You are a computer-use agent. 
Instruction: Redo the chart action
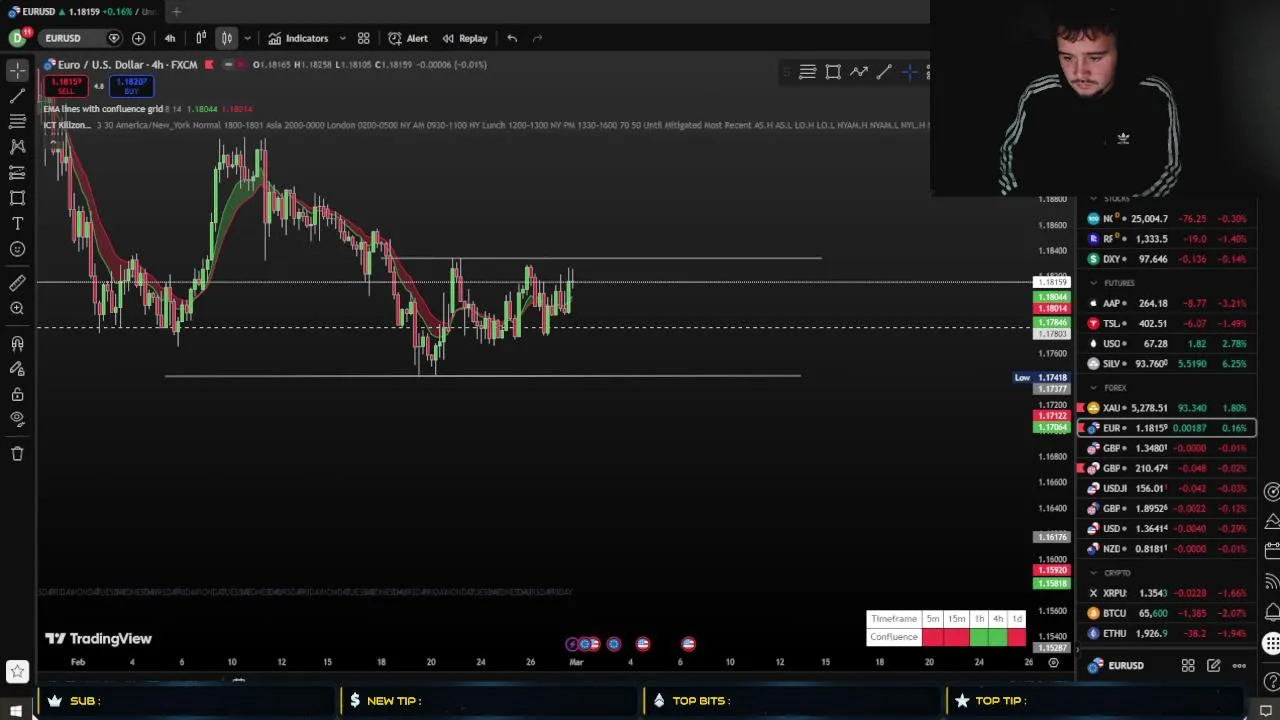537,38
